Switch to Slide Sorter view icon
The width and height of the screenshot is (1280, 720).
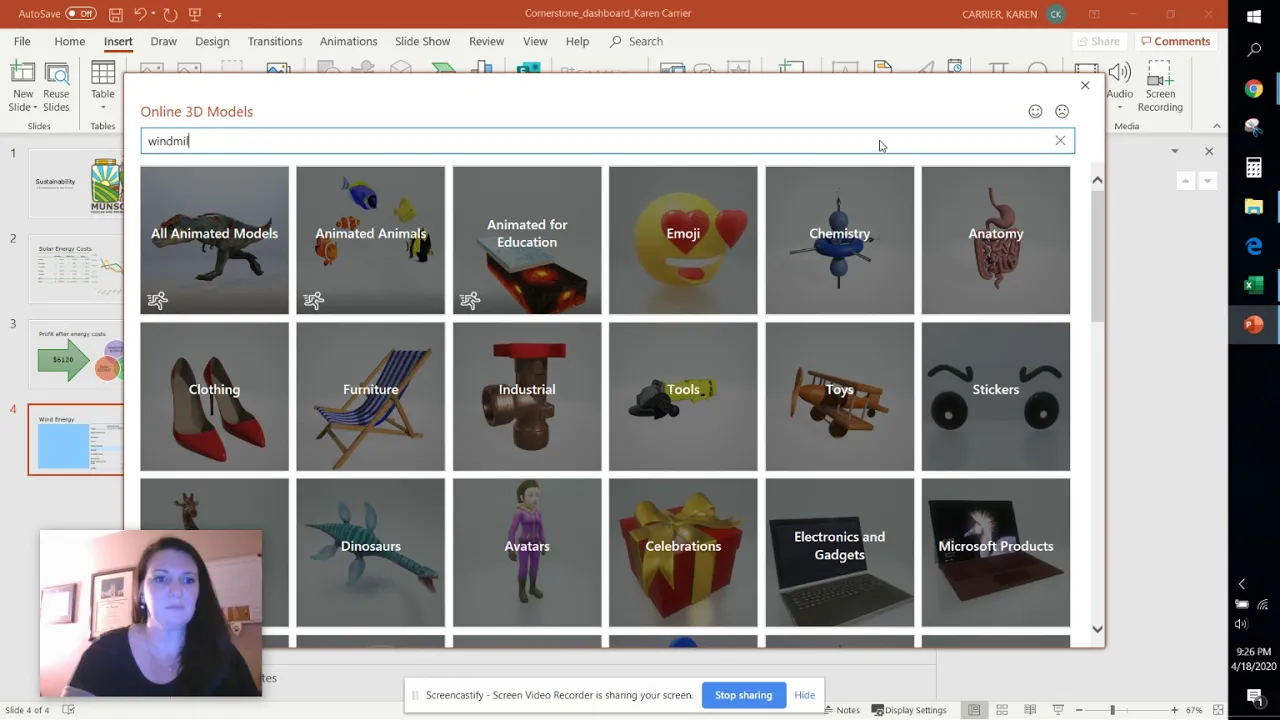[1002, 710]
